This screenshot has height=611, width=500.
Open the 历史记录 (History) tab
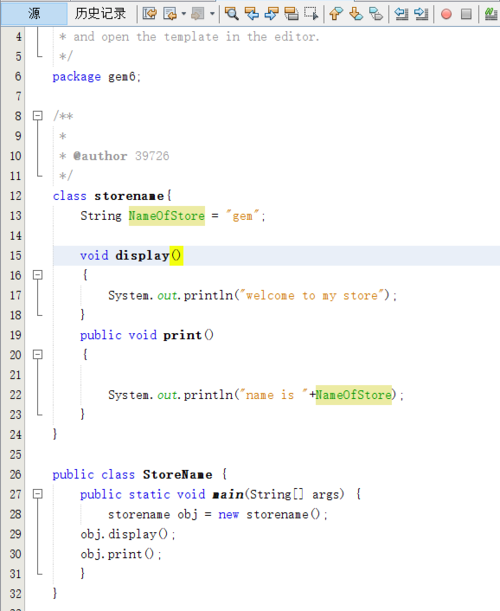tap(101, 14)
